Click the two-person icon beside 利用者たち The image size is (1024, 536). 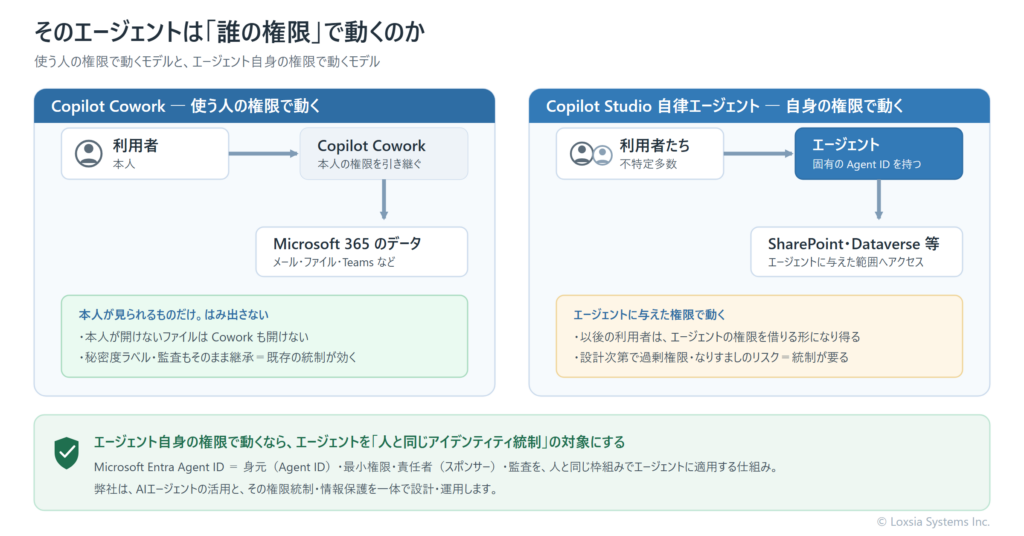click(591, 154)
